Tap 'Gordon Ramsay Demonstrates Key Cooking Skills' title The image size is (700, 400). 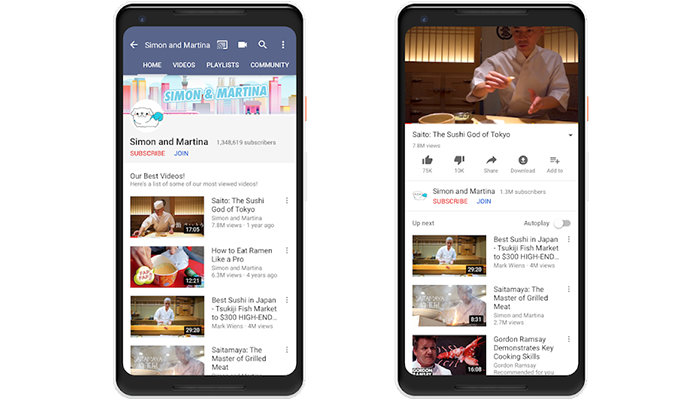click(x=523, y=348)
